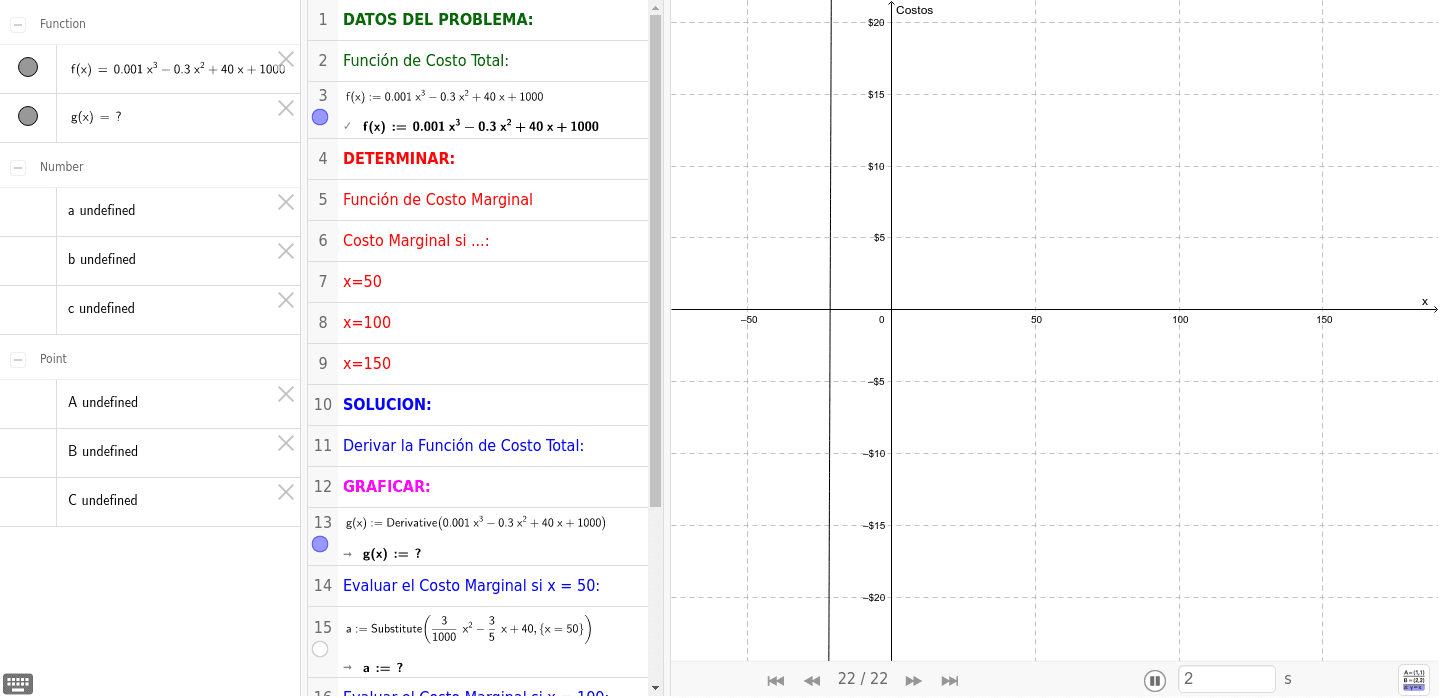This screenshot has width=1440, height=698.
Task: Edit the playback seconds field
Action: [1227, 679]
